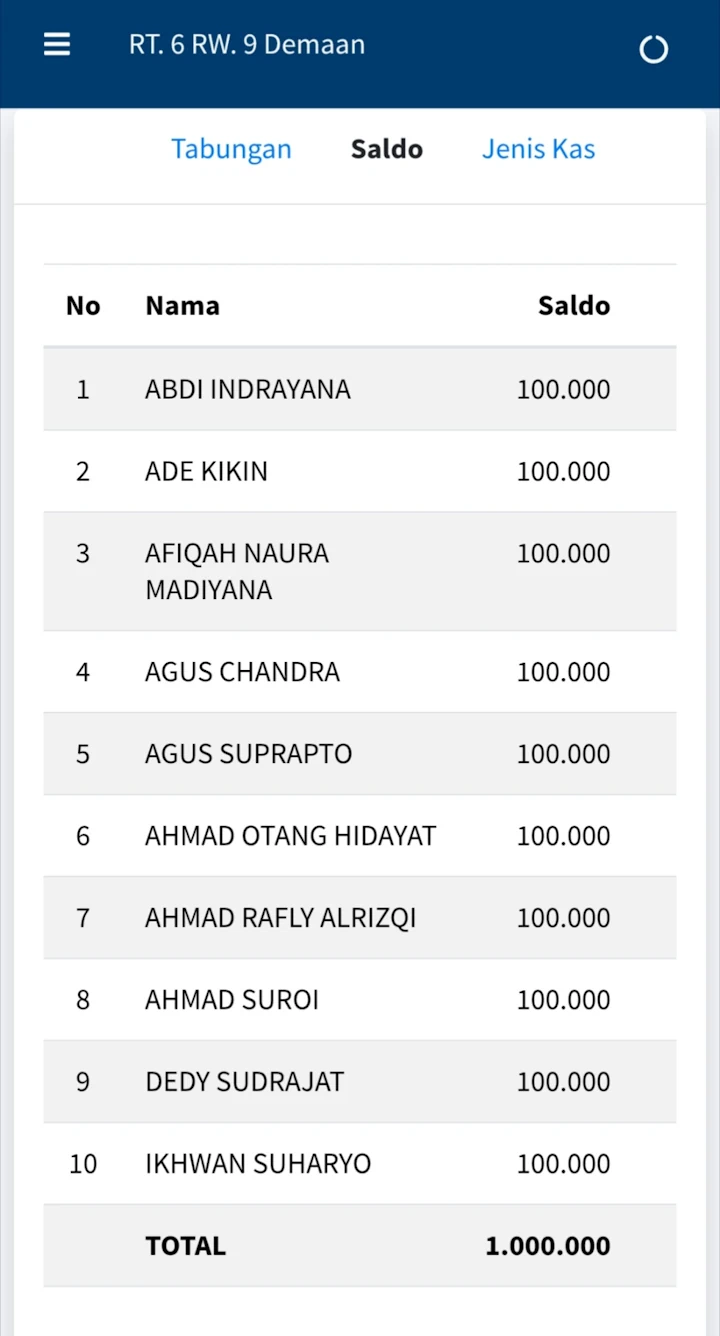Click the Nama column header
Viewport: 720px width, 1336px height.
(183, 306)
